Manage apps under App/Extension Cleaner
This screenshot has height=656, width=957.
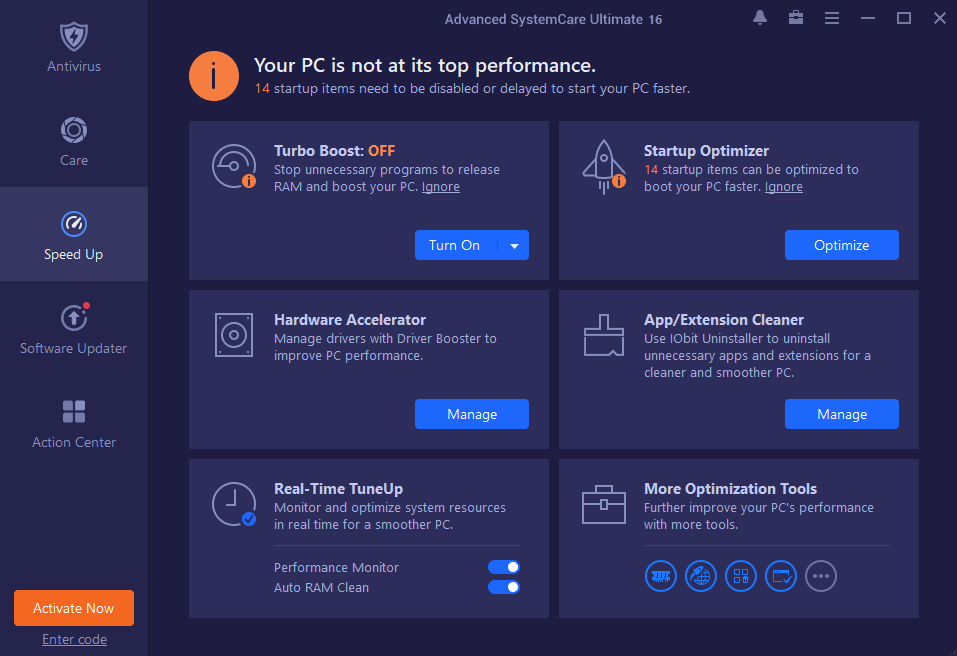[x=842, y=414]
